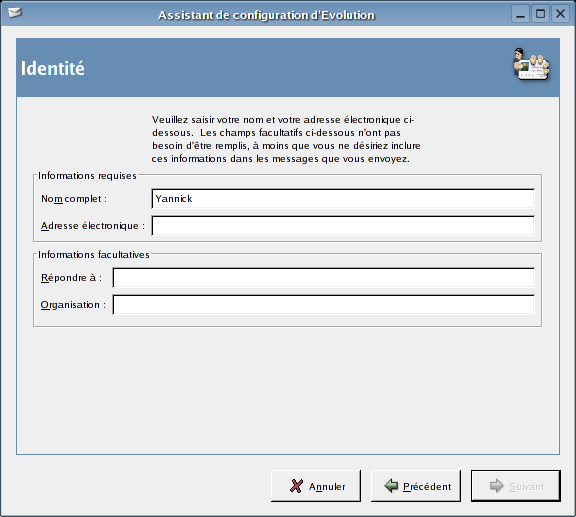Click the Identité heading text
576x517 pixels.
pos(53,68)
